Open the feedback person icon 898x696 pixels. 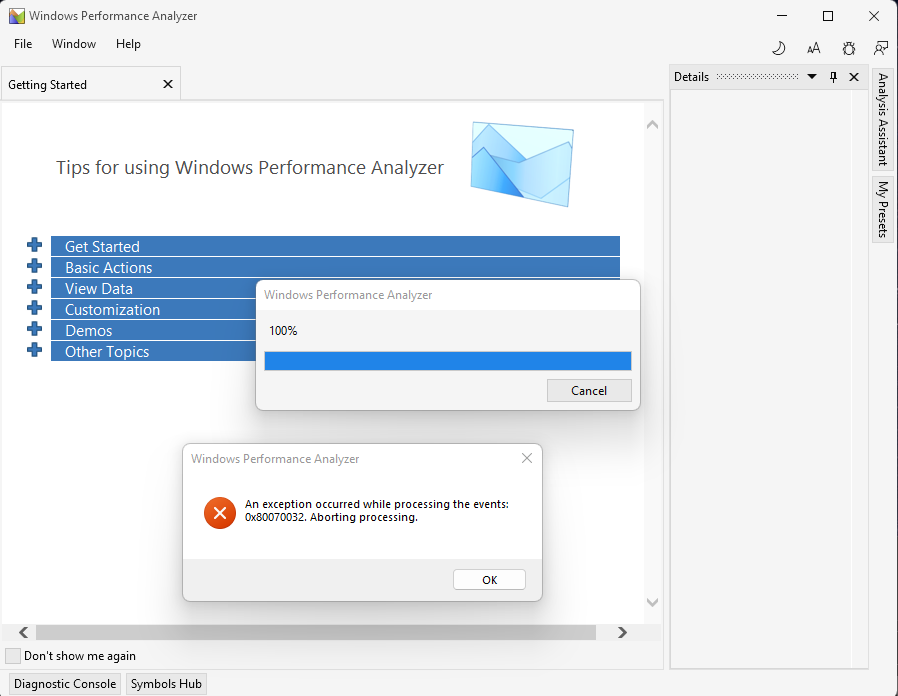[x=881, y=49]
